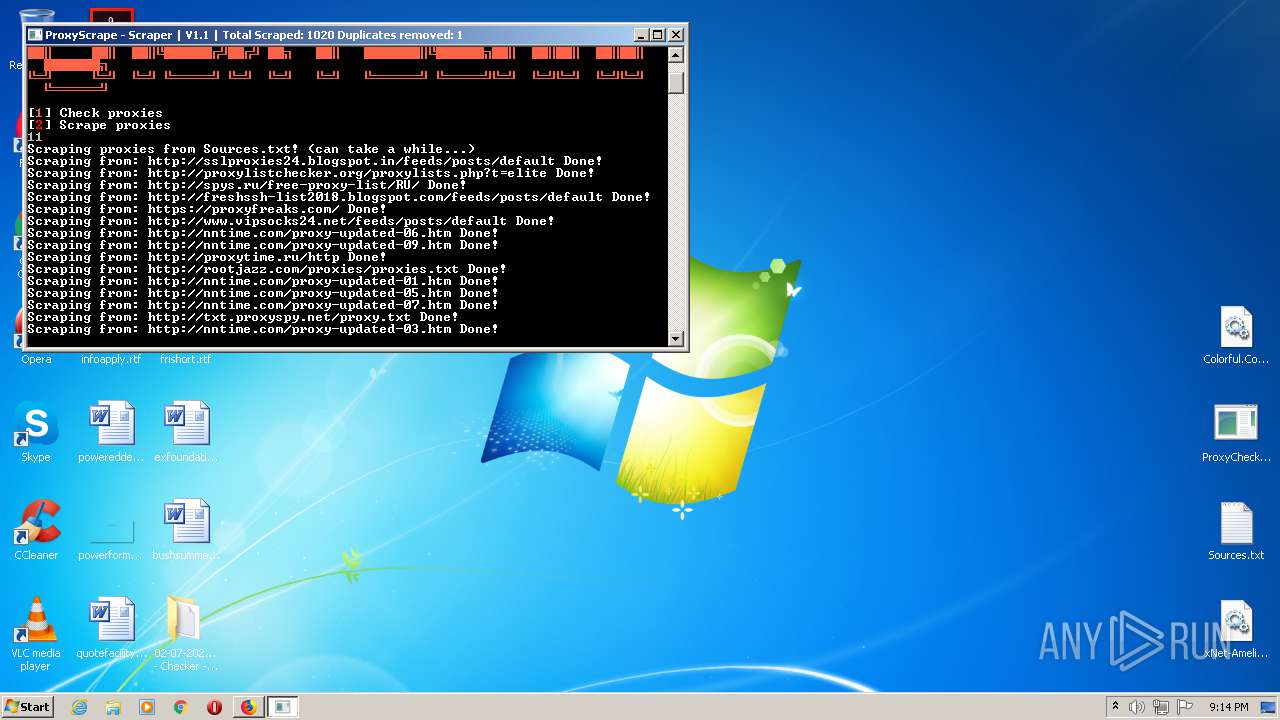Viewport: 1280px width, 720px height.
Task: Select the infoapply.rtf file label
Action: click(x=111, y=359)
